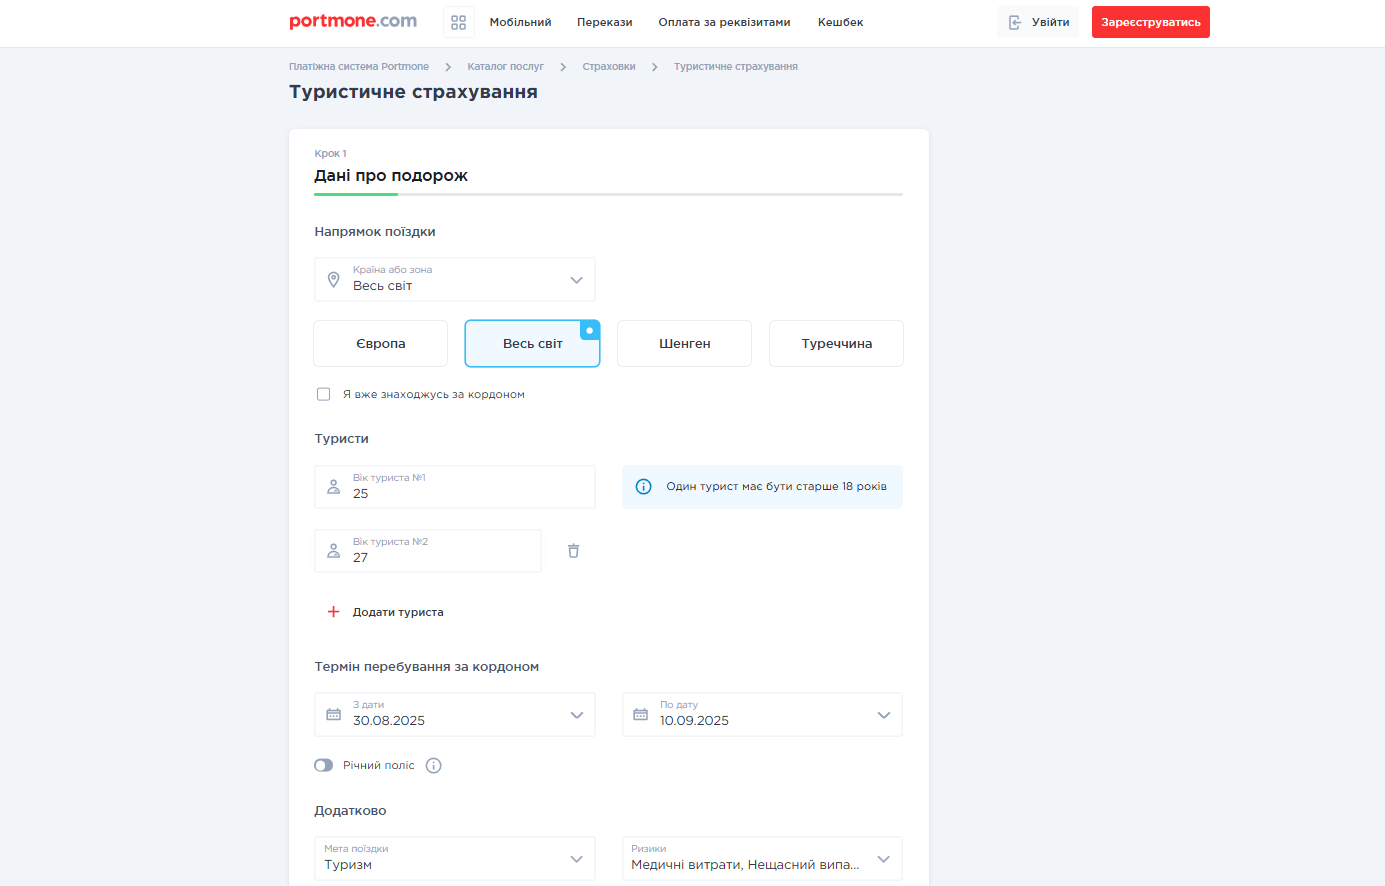
Task: Click the tourist №1 age input field
Action: 455,488
